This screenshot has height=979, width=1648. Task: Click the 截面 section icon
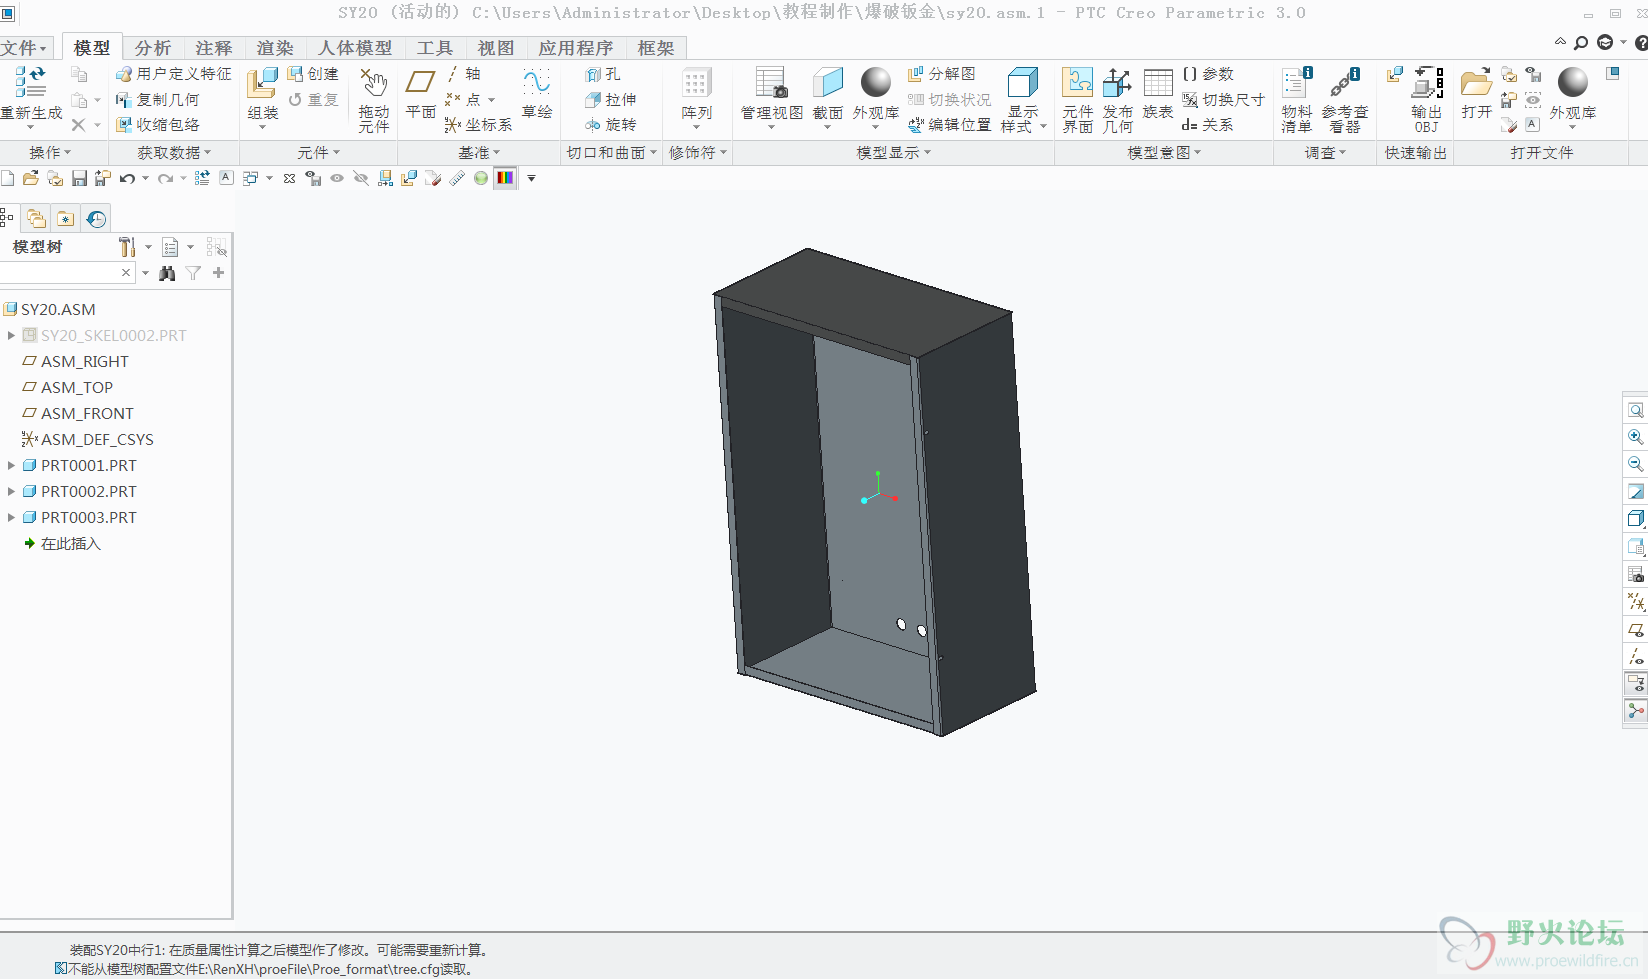coord(828,83)
